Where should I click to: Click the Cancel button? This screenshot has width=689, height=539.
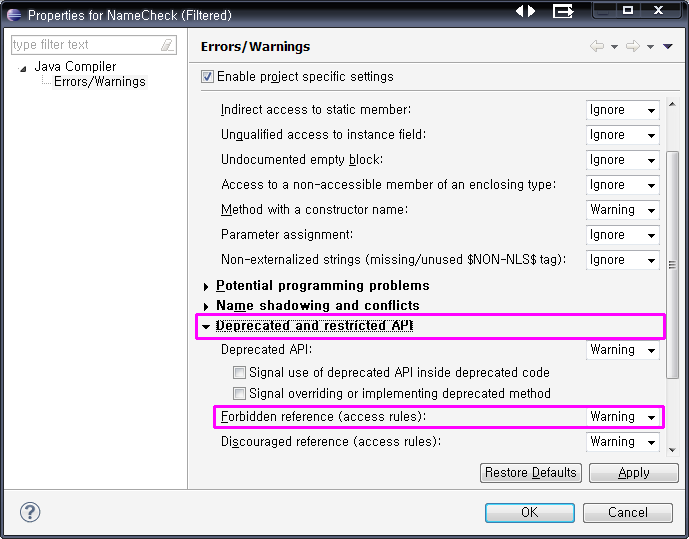tap(627, 513)
